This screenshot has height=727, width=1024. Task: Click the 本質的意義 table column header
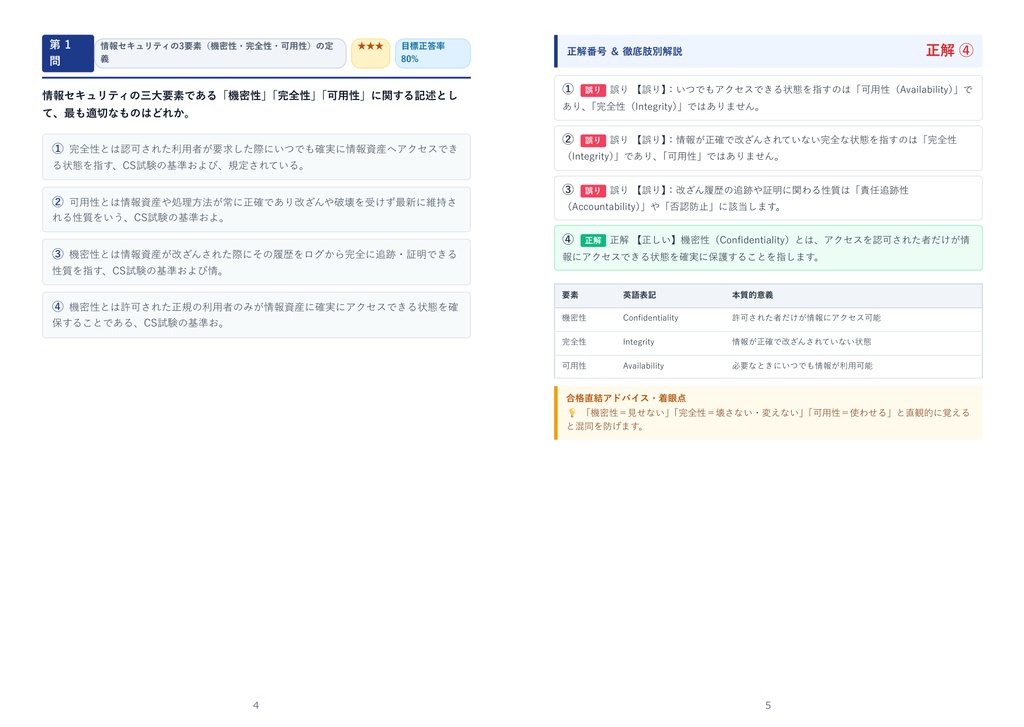point(752,295)
